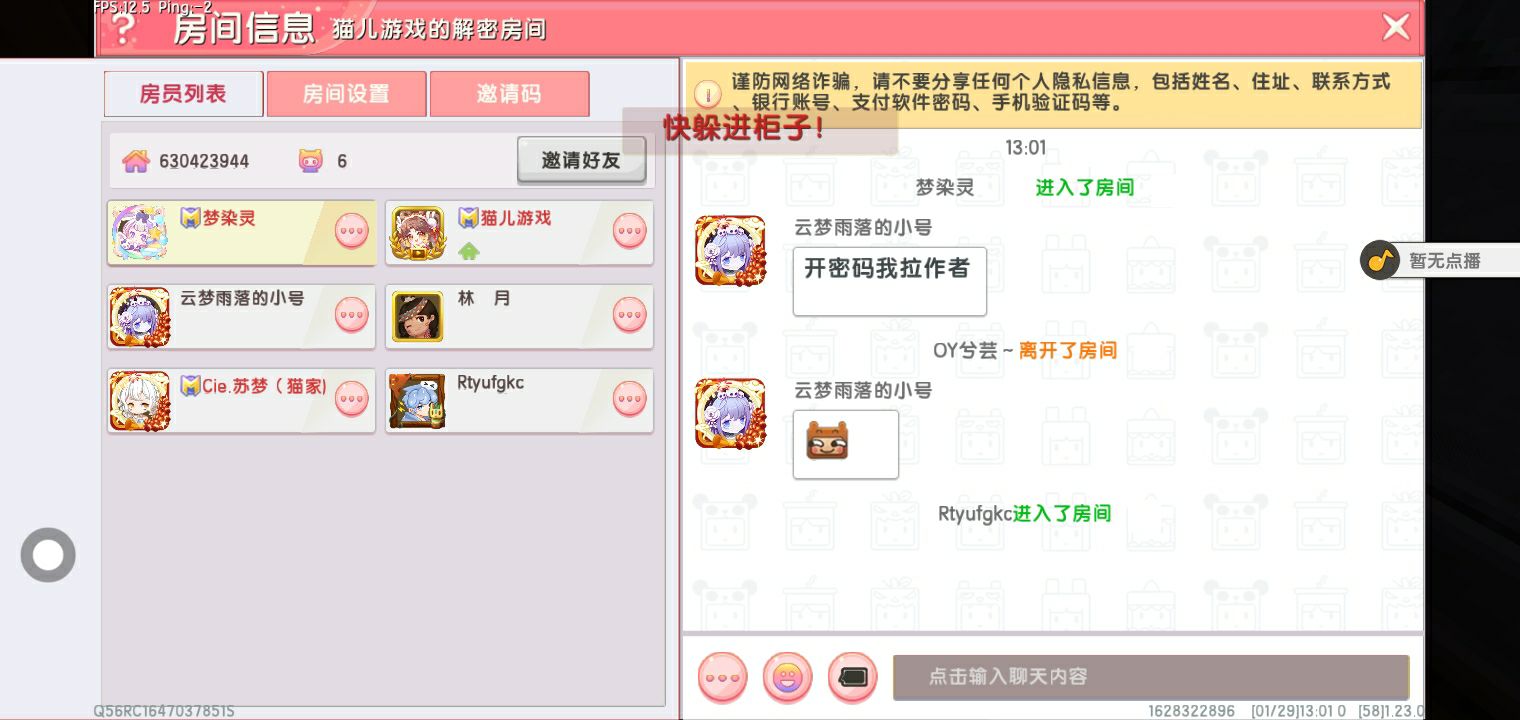Screen dimensions: 1520x720
Task: Open the emoji smiley button in chat bar
Action: (x=787, y=677)
